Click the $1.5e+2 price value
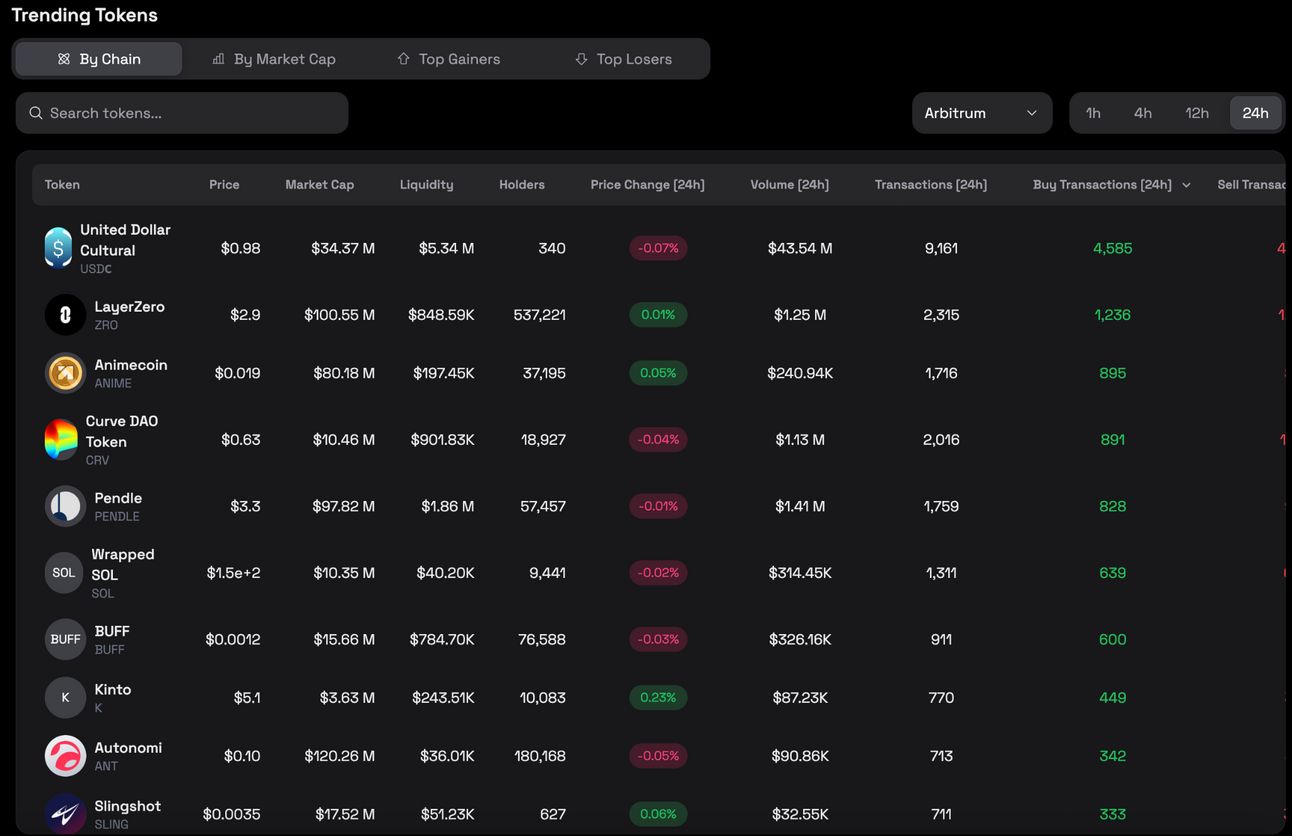This screenshot has width=1292, height=836. click(233, 573)
